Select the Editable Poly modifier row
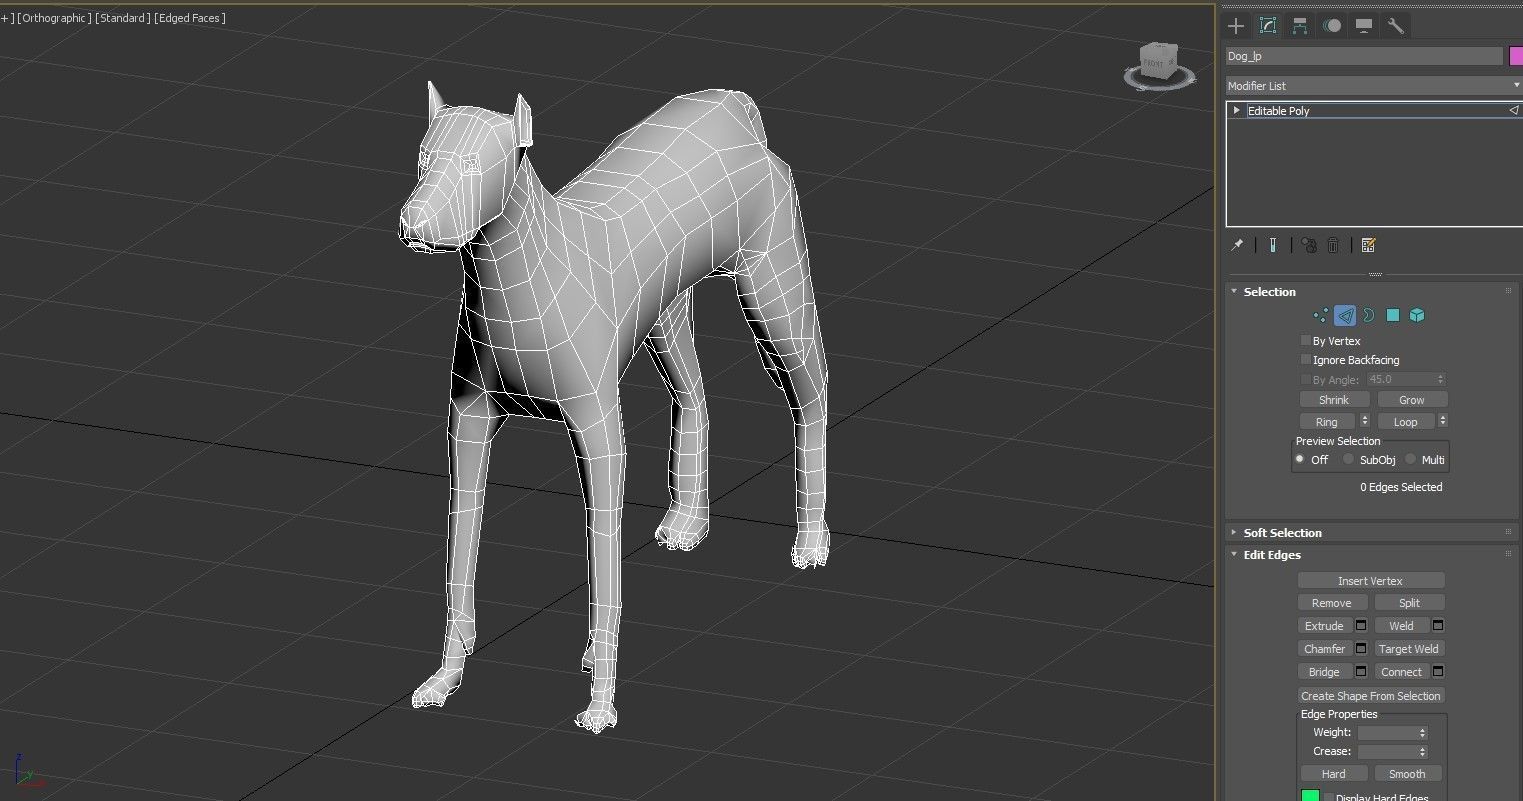Image resolution: width=1523 pixels, height=801 pixels. click(x=1374, y=111)
